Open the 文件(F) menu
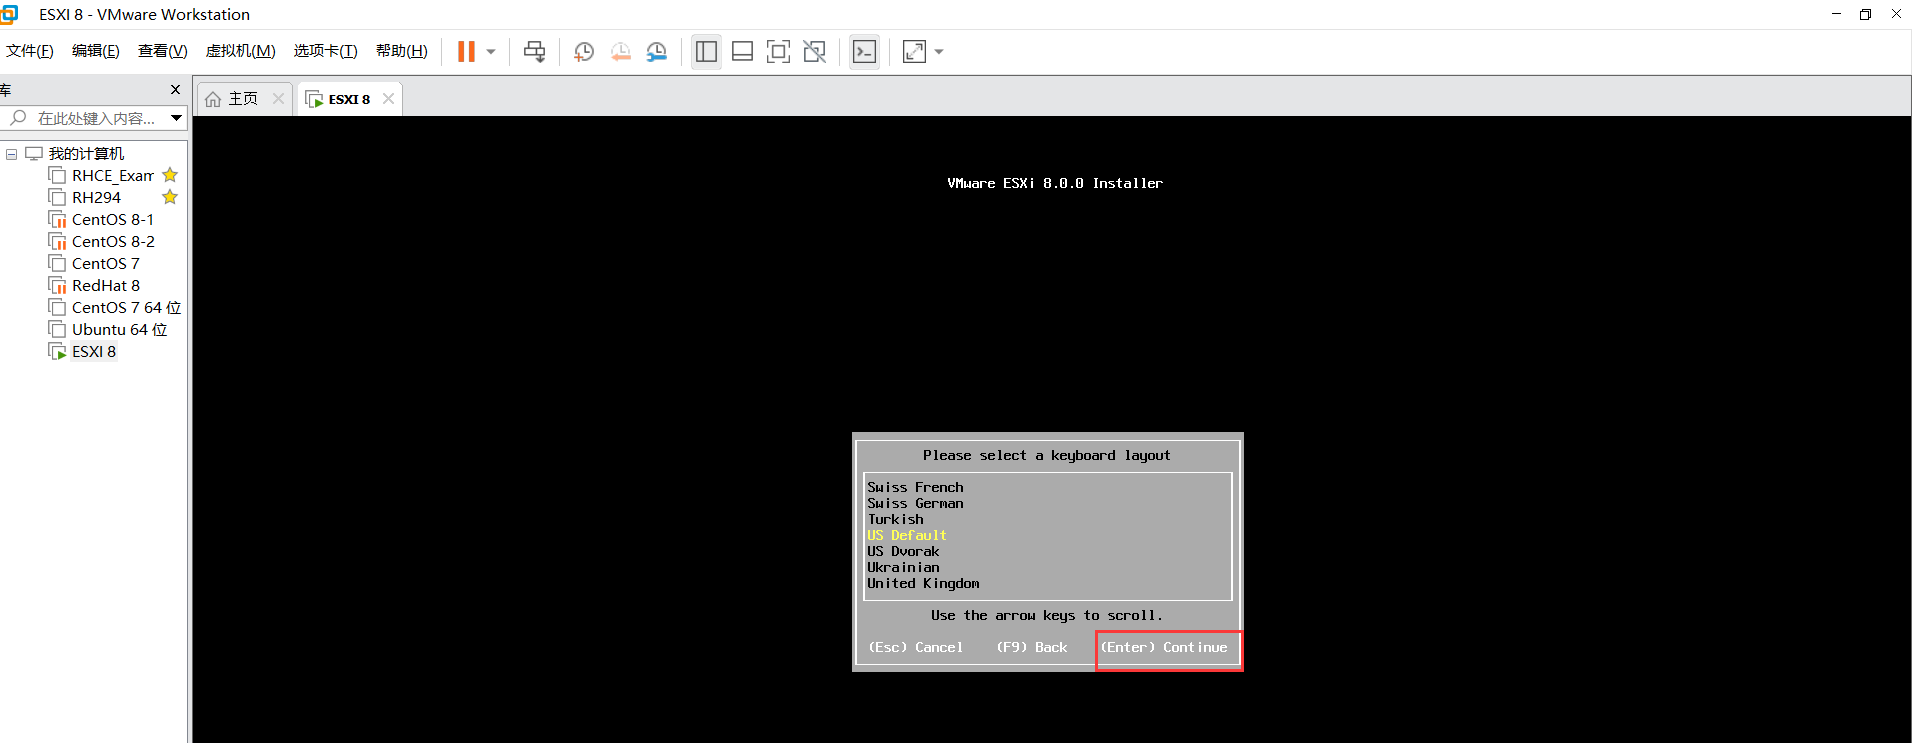This screenshot has height=743, width=1912. pyautogui.click(x=30, y=51)
